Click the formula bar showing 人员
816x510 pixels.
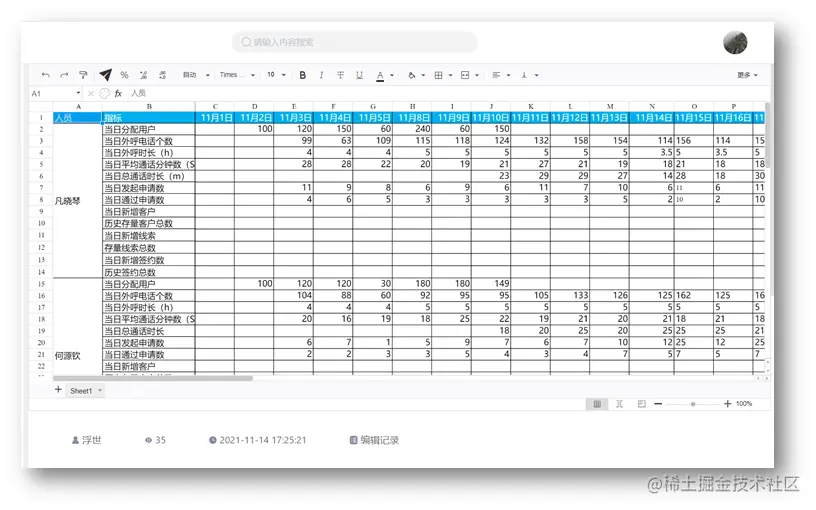point(448,93)
